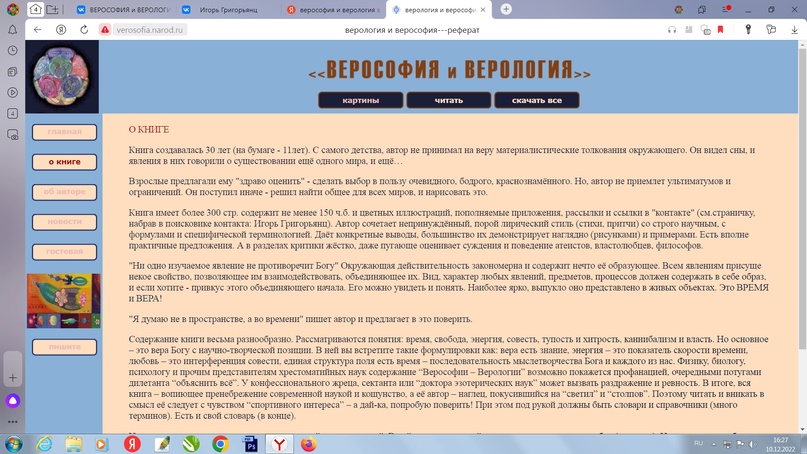This screenshot has height=454, width=807.
Task: Open the password manager key icon
Action: (x=748, y=30)
